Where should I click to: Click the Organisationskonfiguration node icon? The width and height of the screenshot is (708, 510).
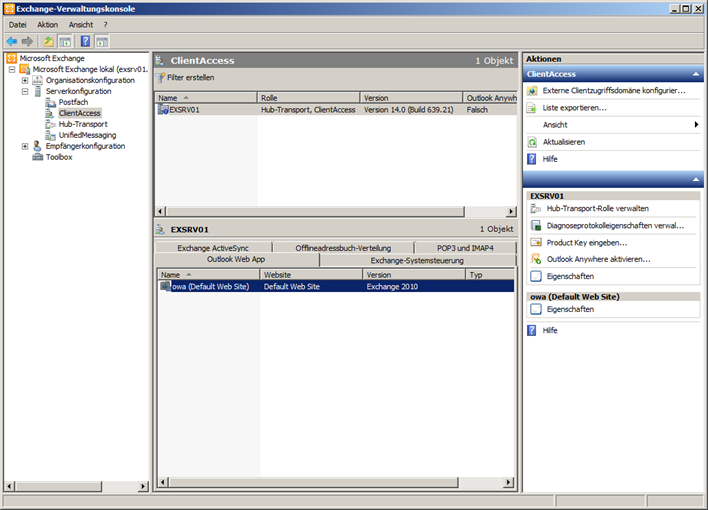click(x=37, y=80)
